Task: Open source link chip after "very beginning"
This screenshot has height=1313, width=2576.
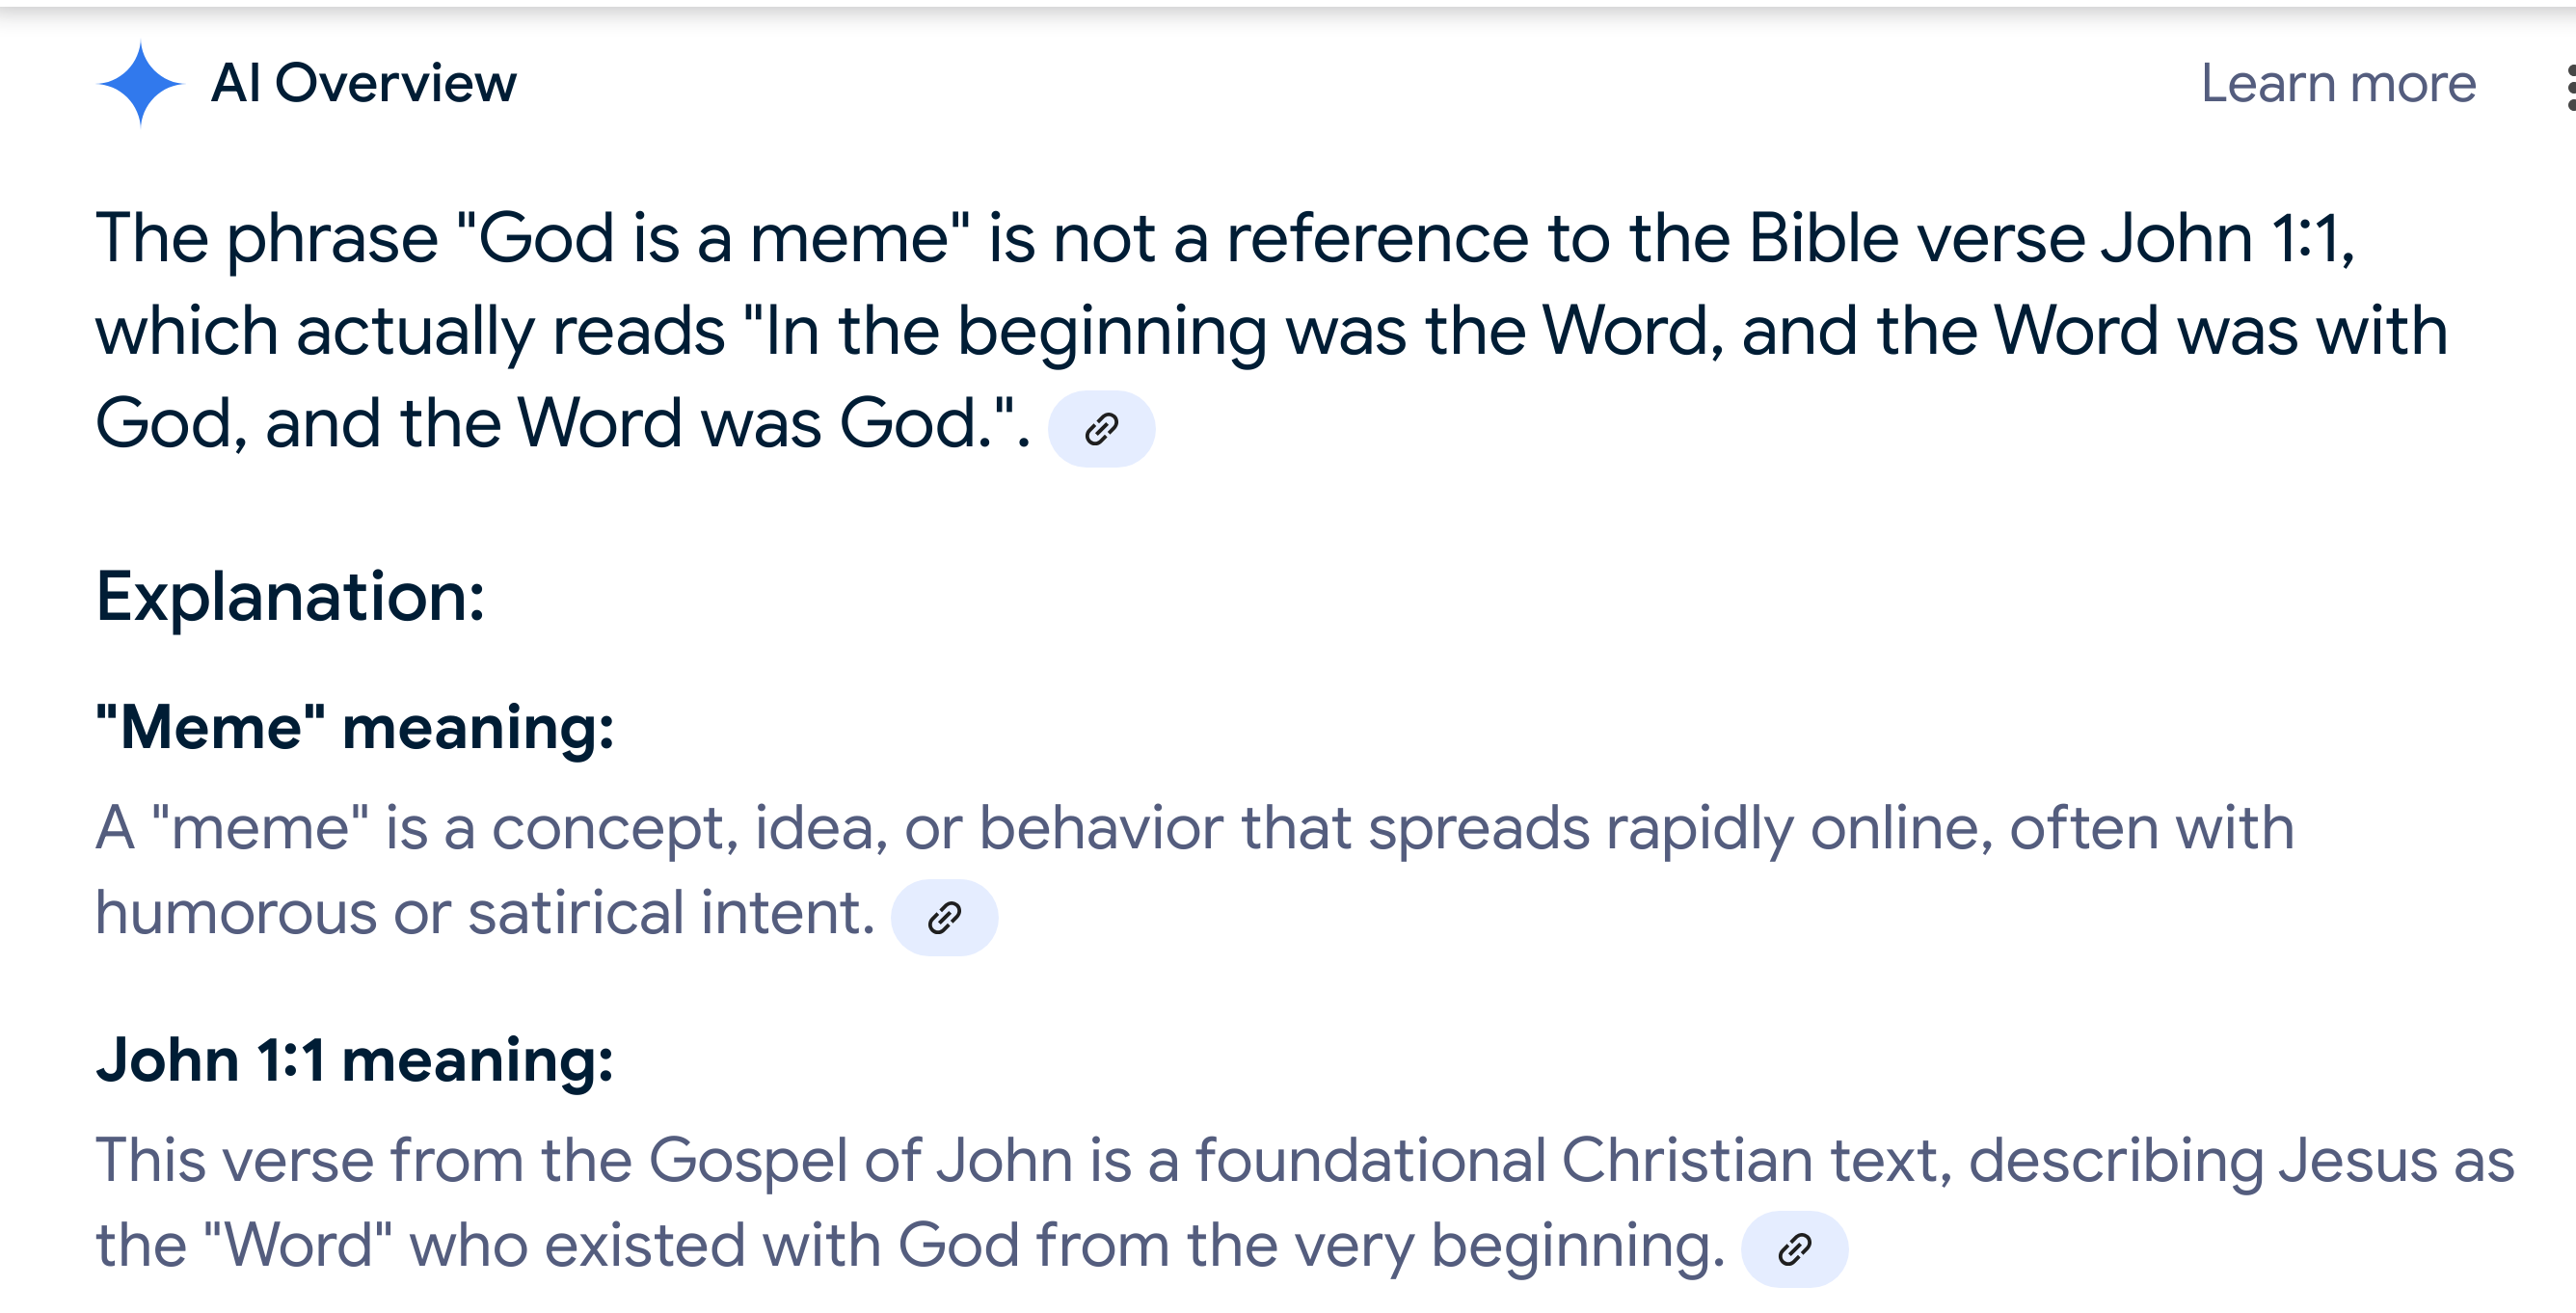Action: [1794, 1249]
